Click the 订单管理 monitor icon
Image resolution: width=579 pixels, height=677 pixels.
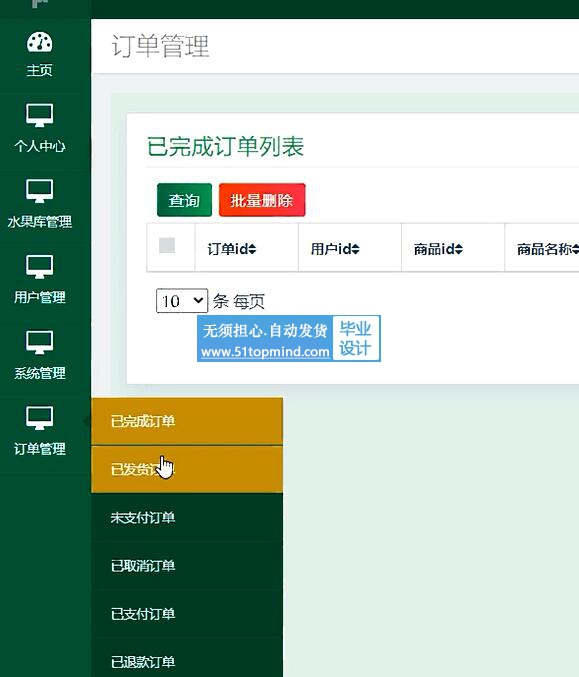pyautogui.click(x=39, y=418)
